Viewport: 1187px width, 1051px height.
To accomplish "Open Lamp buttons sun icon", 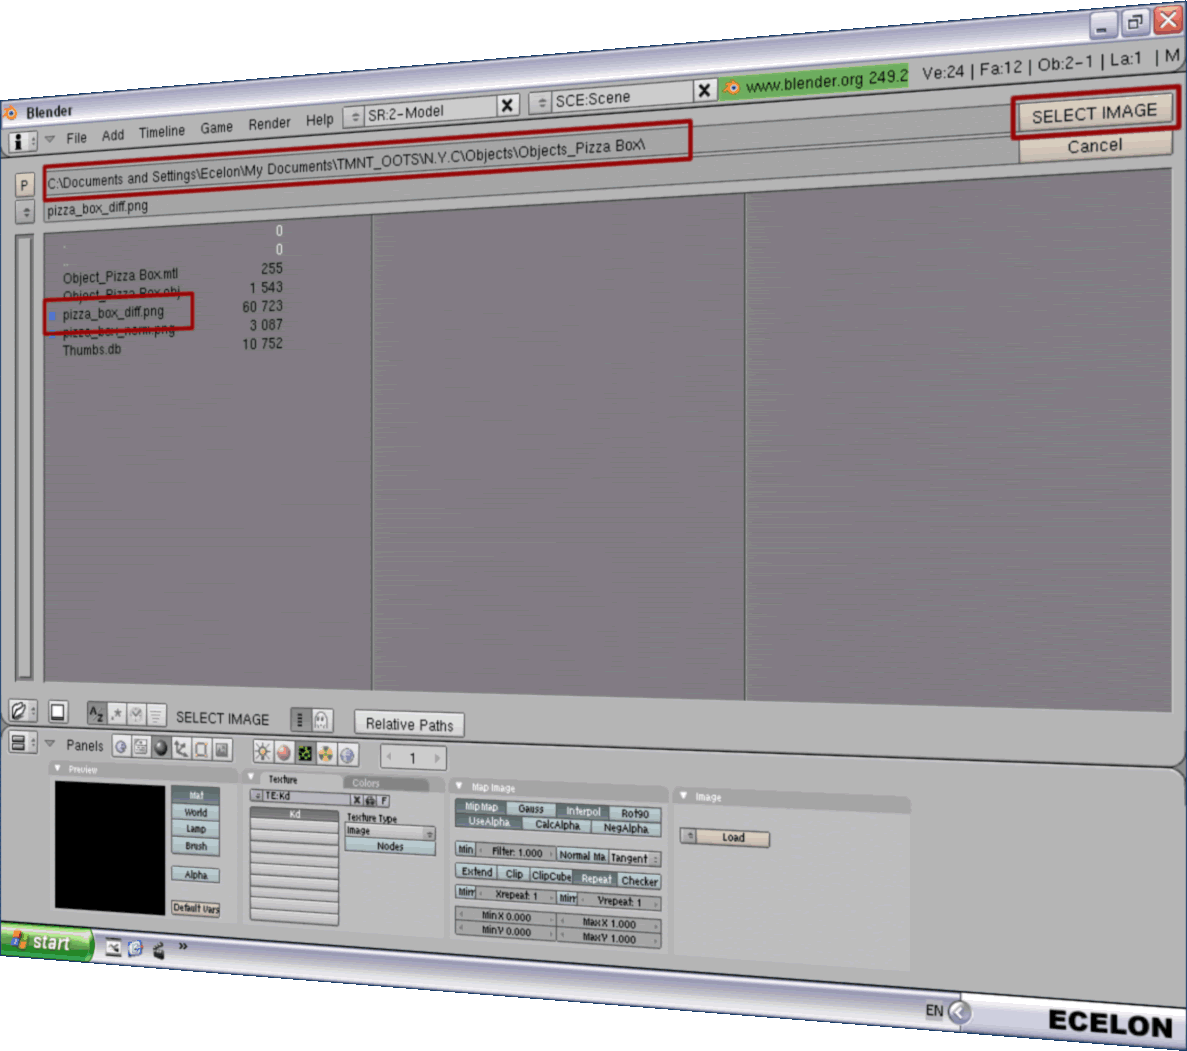I will [x=263, y=752].
